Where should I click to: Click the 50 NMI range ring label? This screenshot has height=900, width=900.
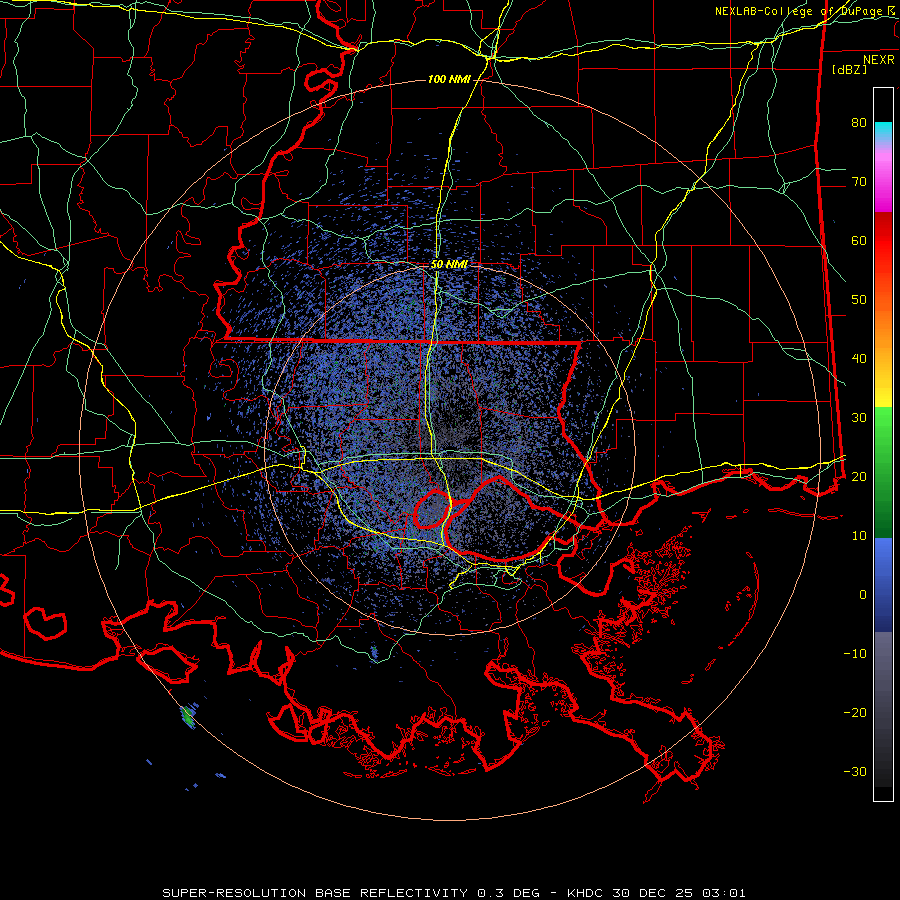point(449,265)
